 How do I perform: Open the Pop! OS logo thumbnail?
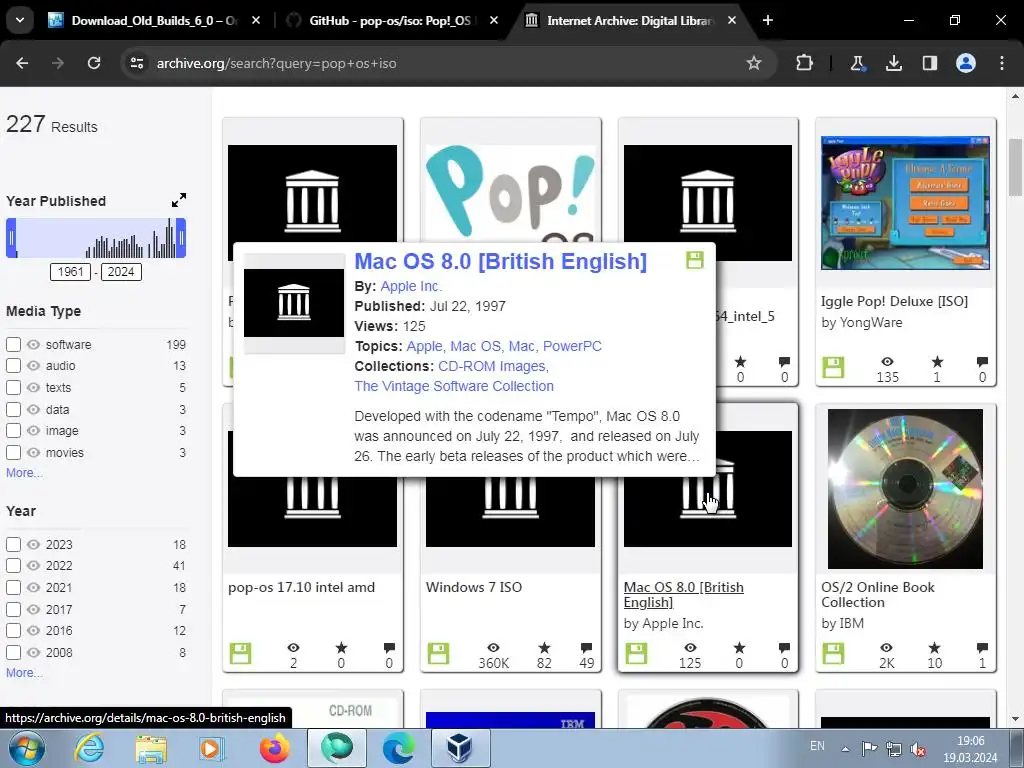pyautogui.click(x=510, y=193)
